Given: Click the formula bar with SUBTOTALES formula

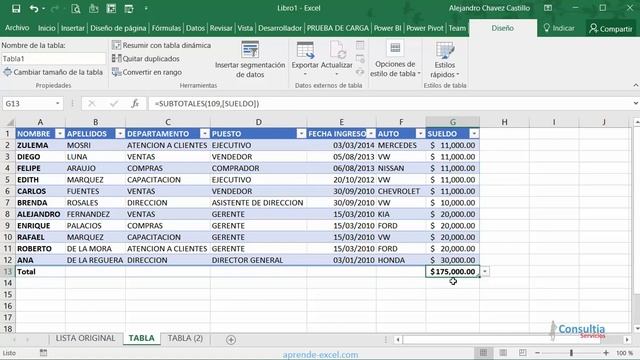Looking at the screenshot, I should click(390, 104).
